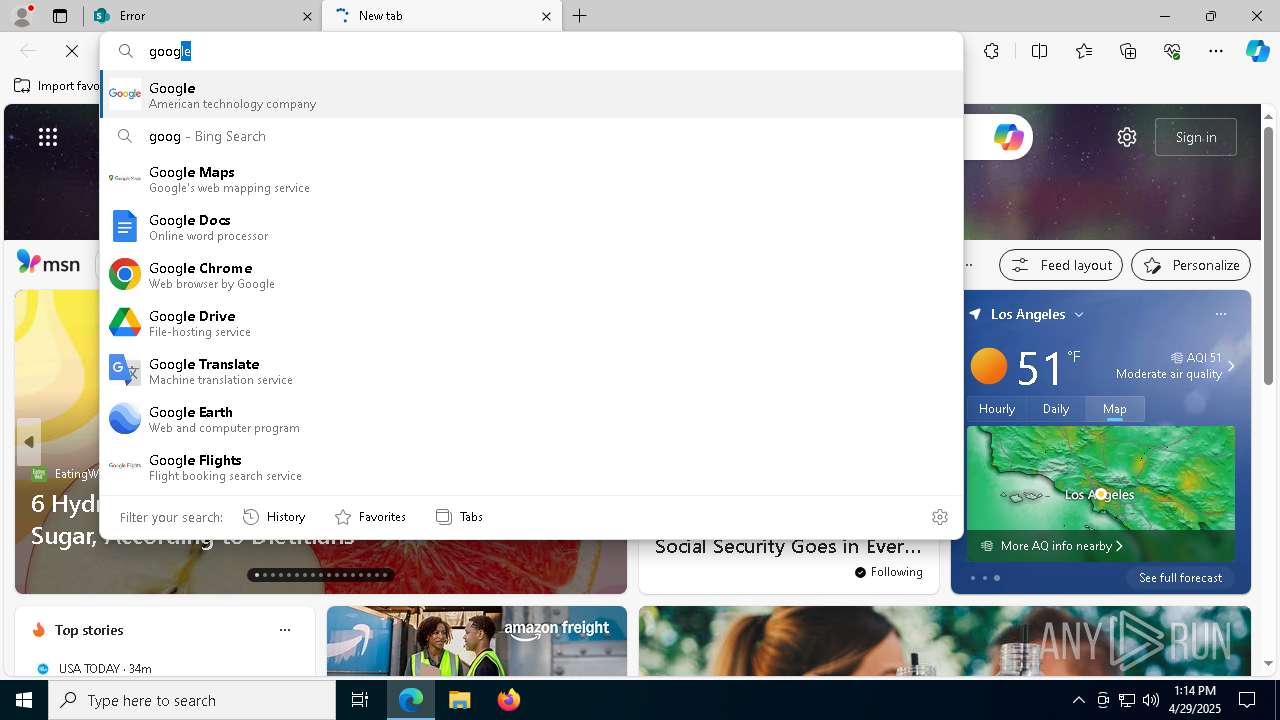Select Google Translate suggestion
The height and width of the screenshot is (720, 1280).
click(x=531, y=371)
